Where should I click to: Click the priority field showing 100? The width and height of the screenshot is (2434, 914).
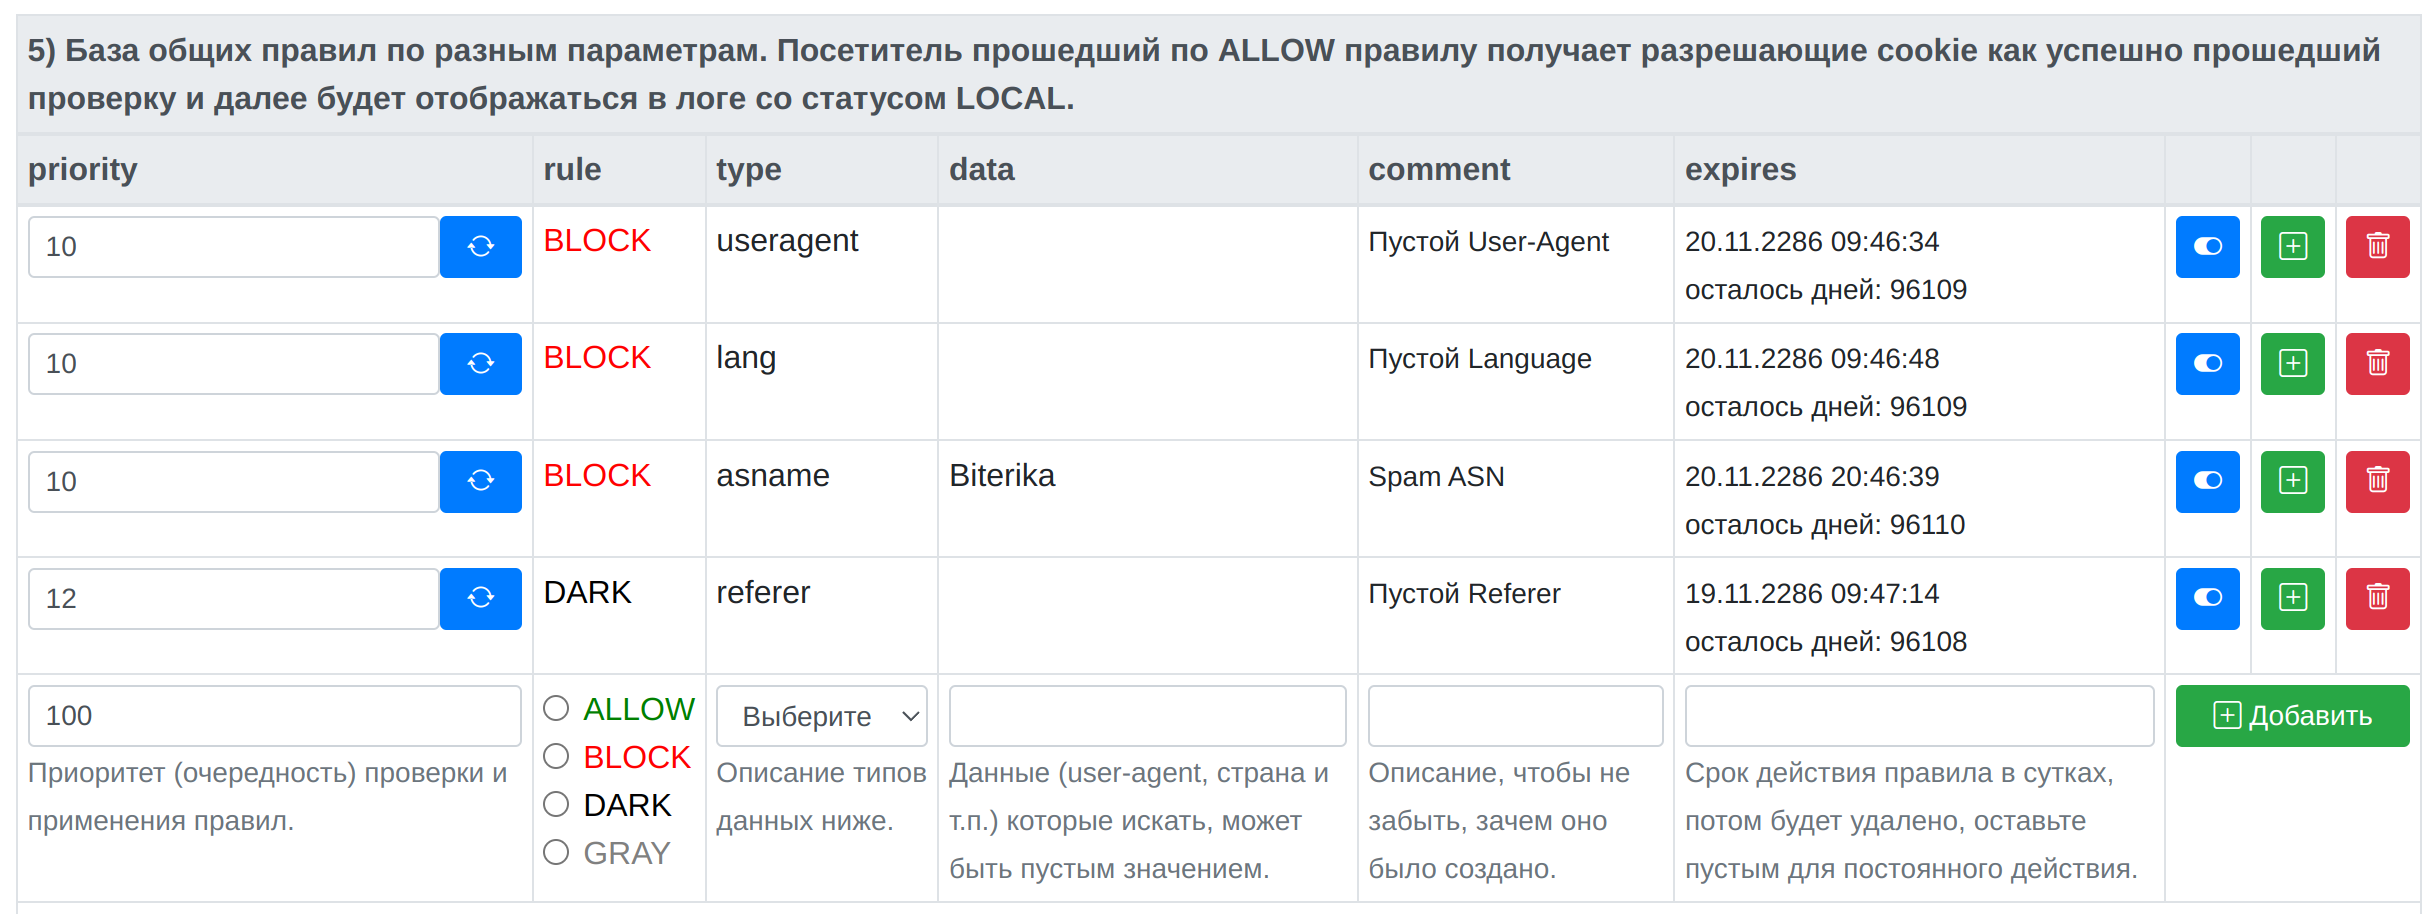(274, 716)
